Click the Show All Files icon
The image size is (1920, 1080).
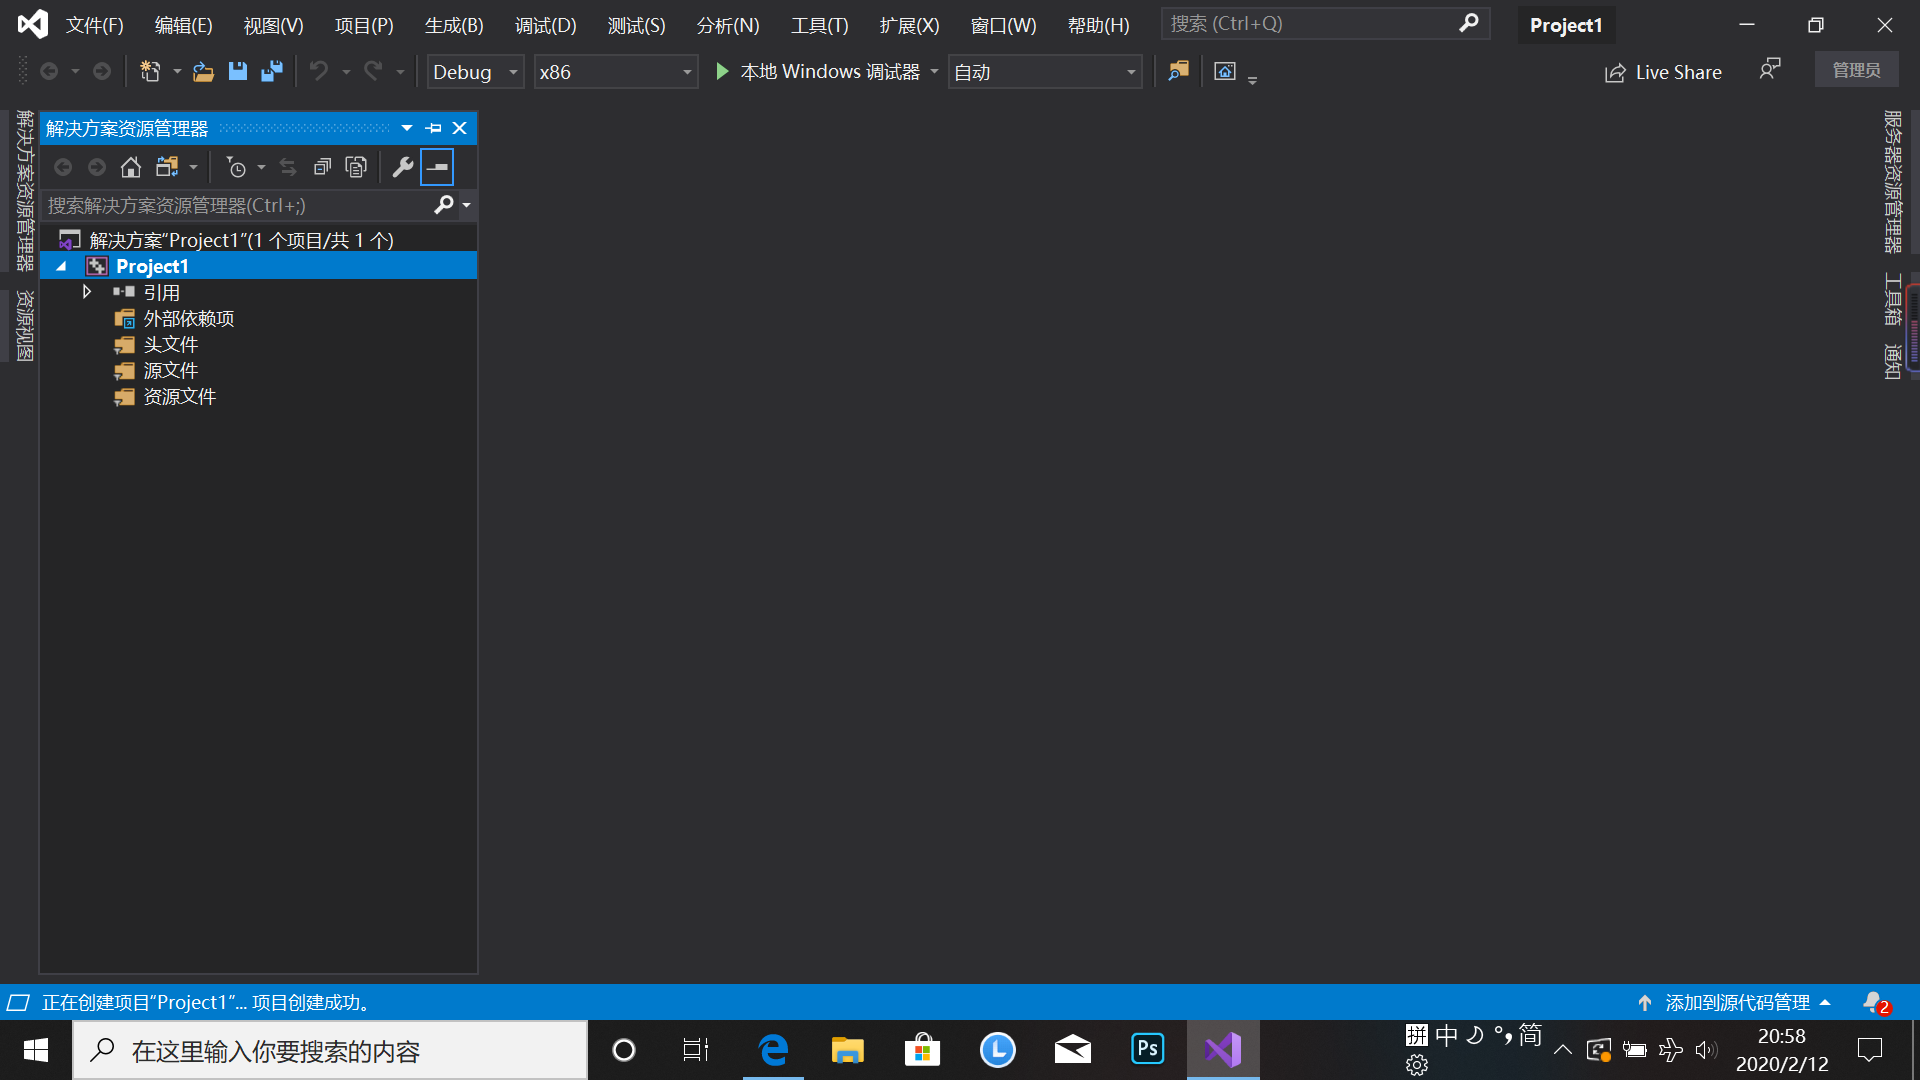pyautogui.click(x=356, y=167)
